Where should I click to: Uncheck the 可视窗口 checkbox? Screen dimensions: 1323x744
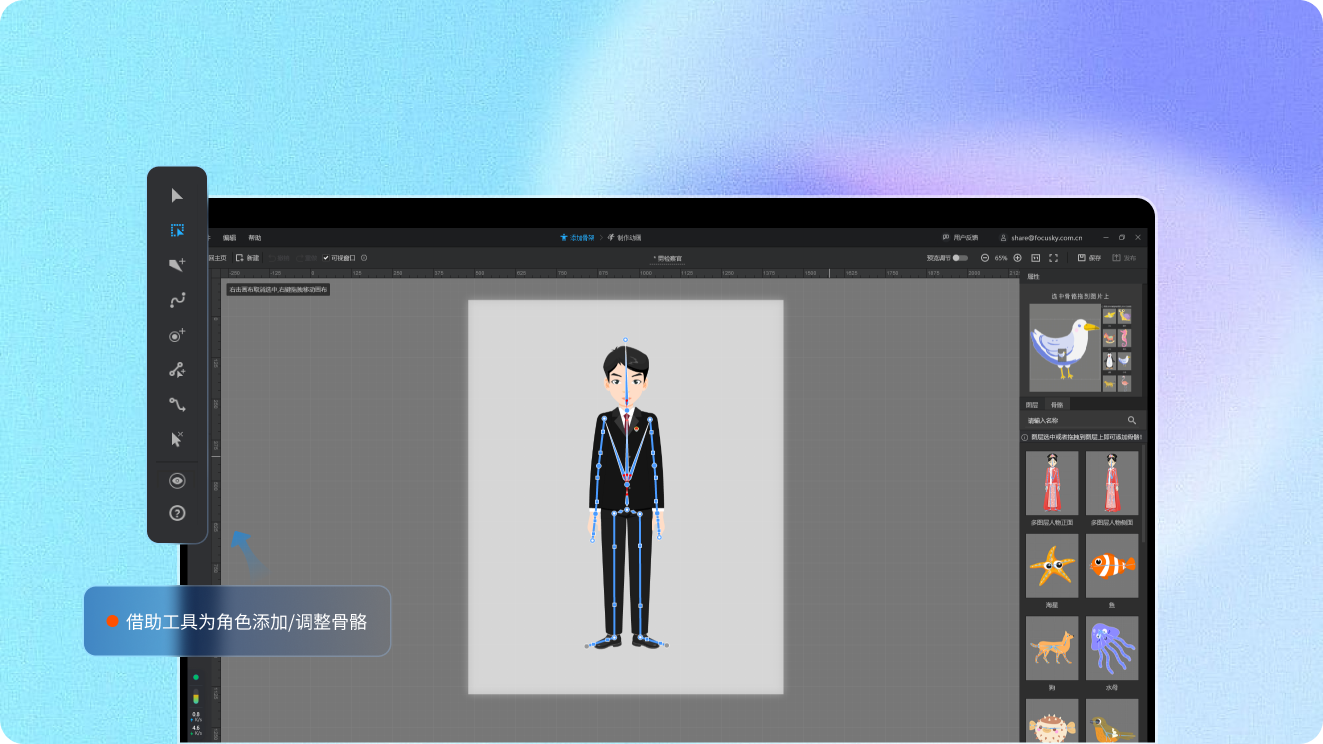pos(326,258)
